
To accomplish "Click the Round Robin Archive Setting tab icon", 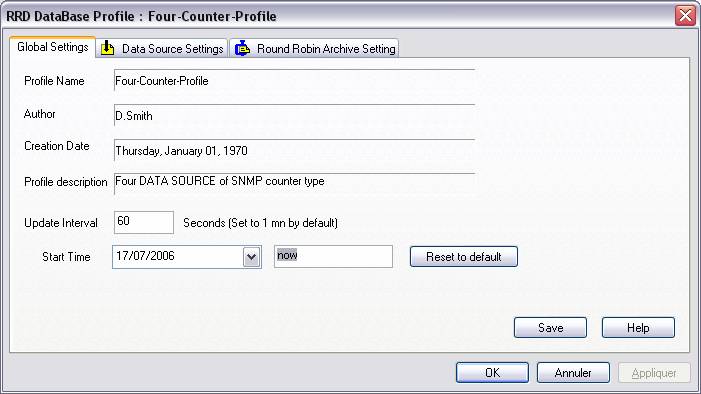I will (242, 48).
